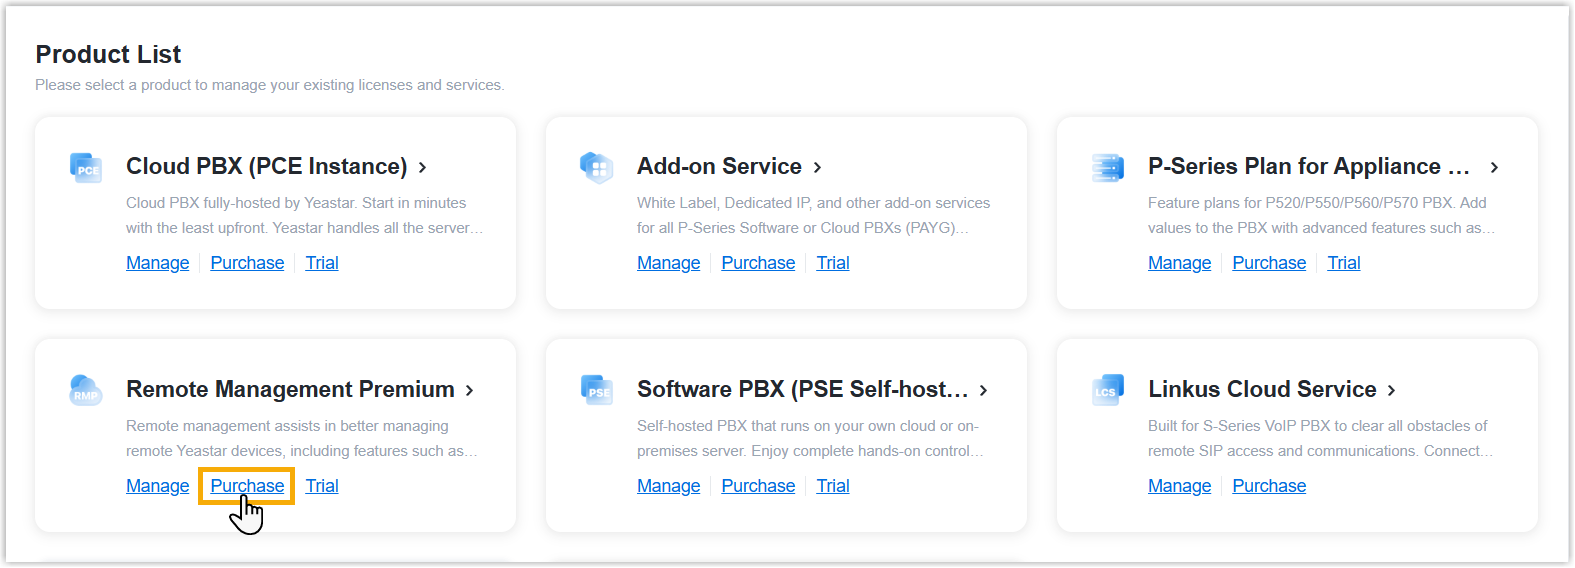The image size is (1575, 568).
Task: Start Trial for Add-on Service
Action: (832, 263)
